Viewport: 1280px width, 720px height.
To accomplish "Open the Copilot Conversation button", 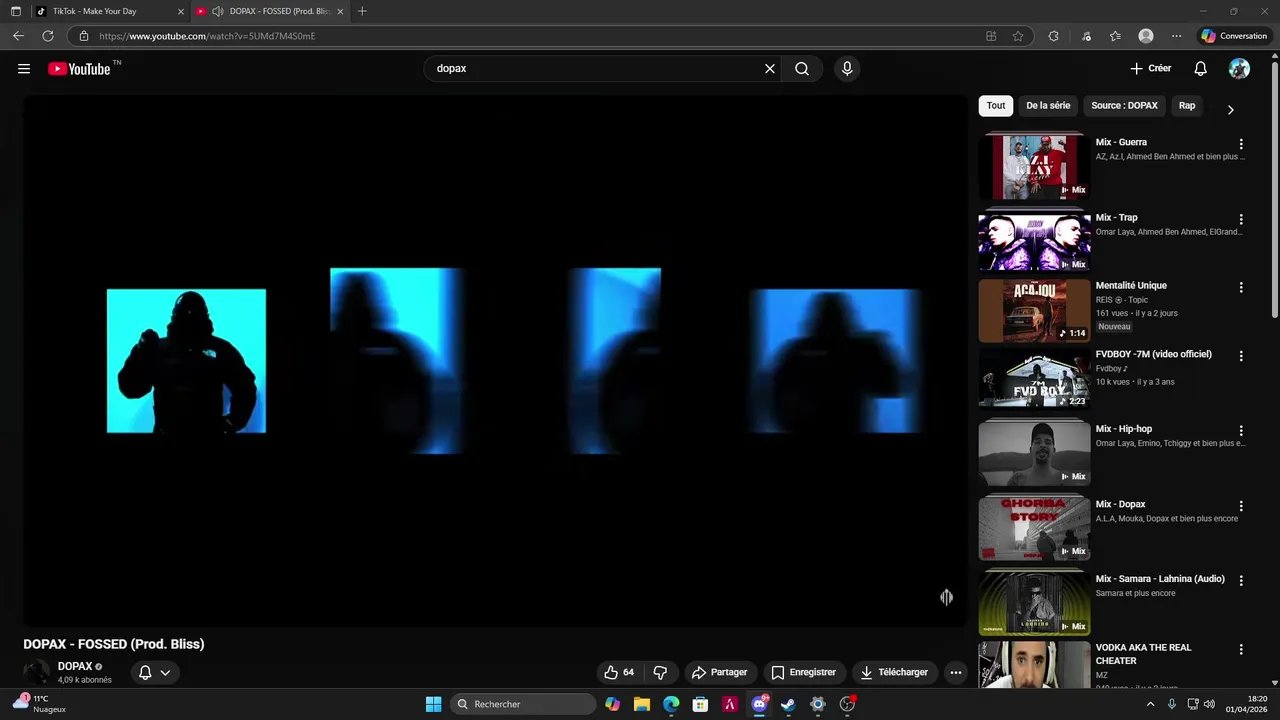I will [1235, 36].
